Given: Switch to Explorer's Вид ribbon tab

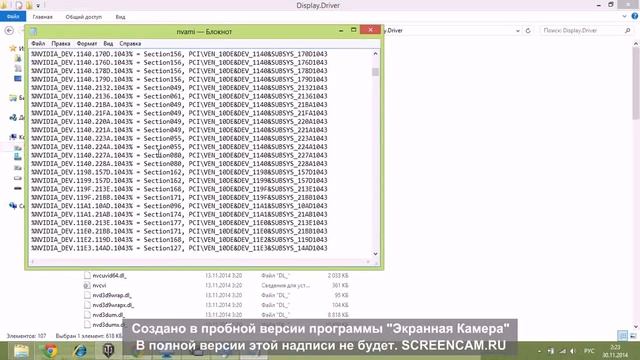Looking at the screenshot, I should (x=120, y=17).
